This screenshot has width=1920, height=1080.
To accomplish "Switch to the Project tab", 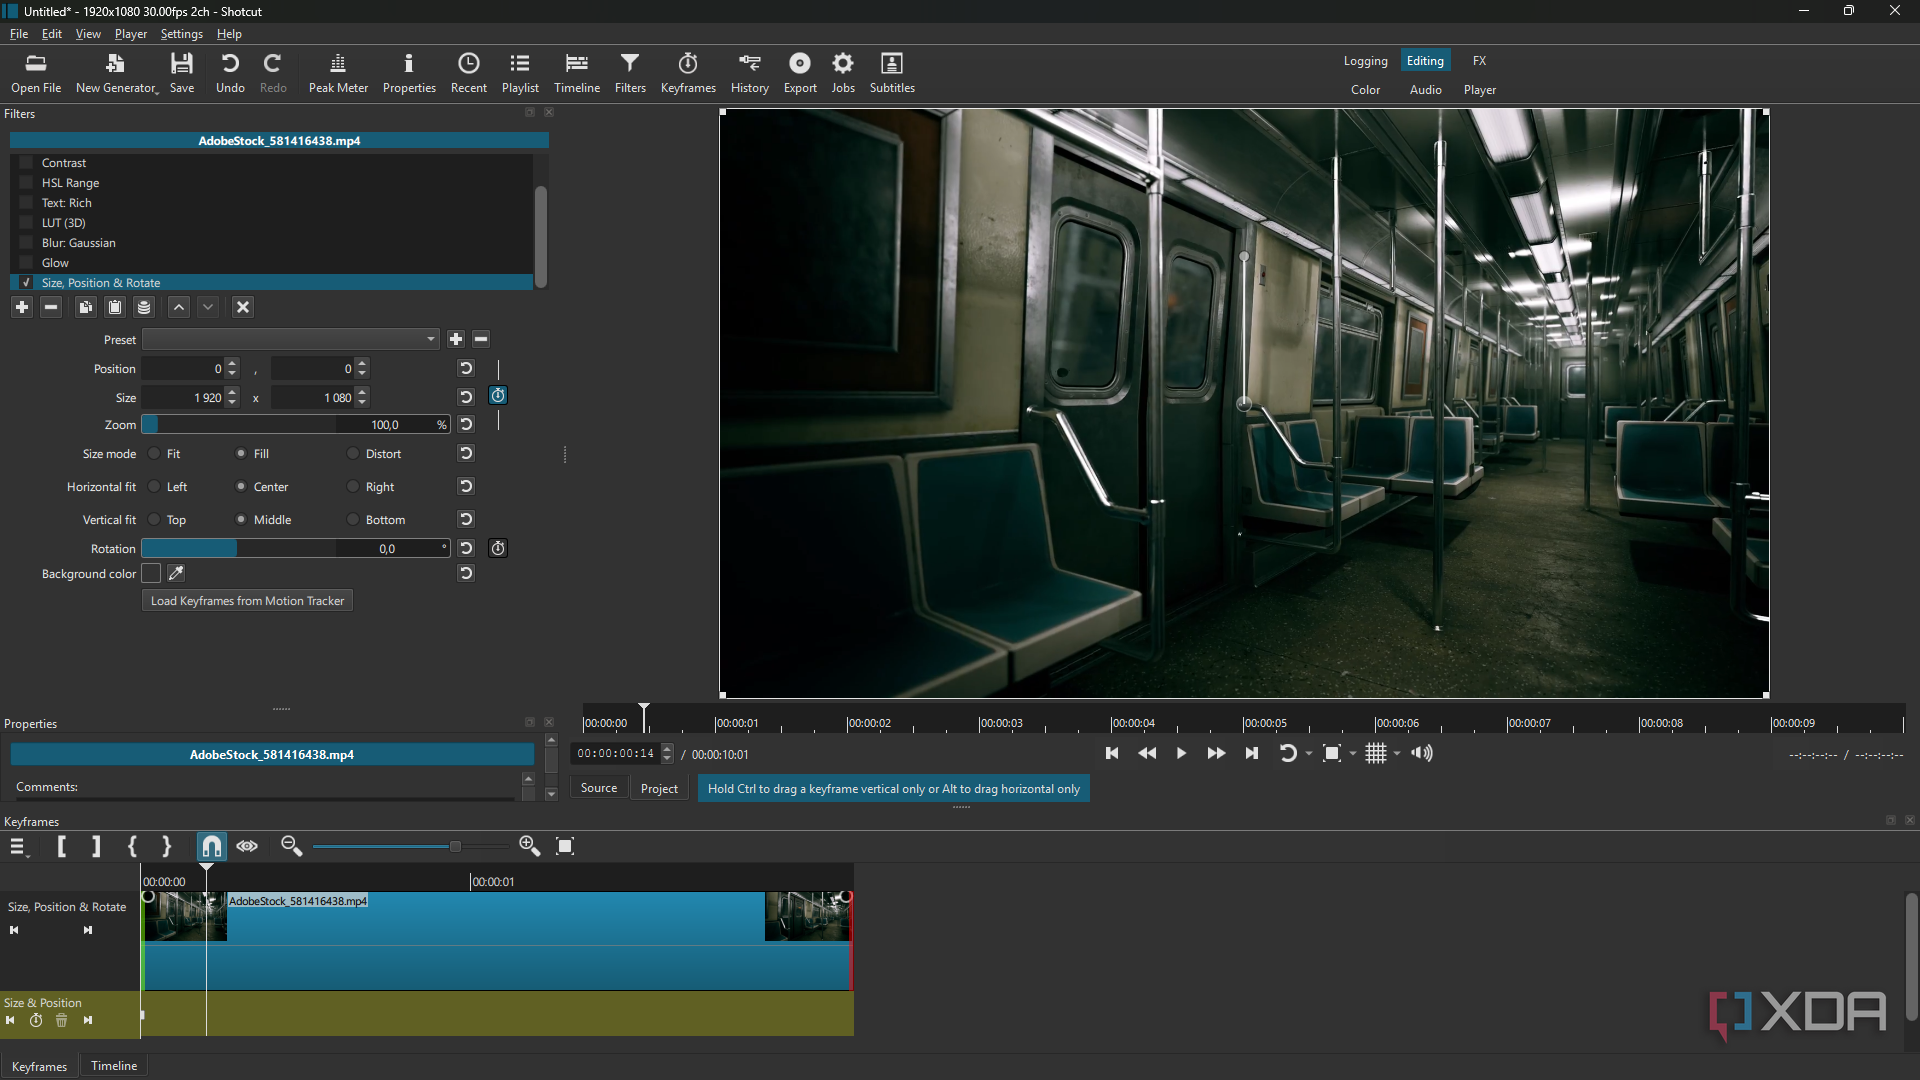I will (x=659, y=789).
